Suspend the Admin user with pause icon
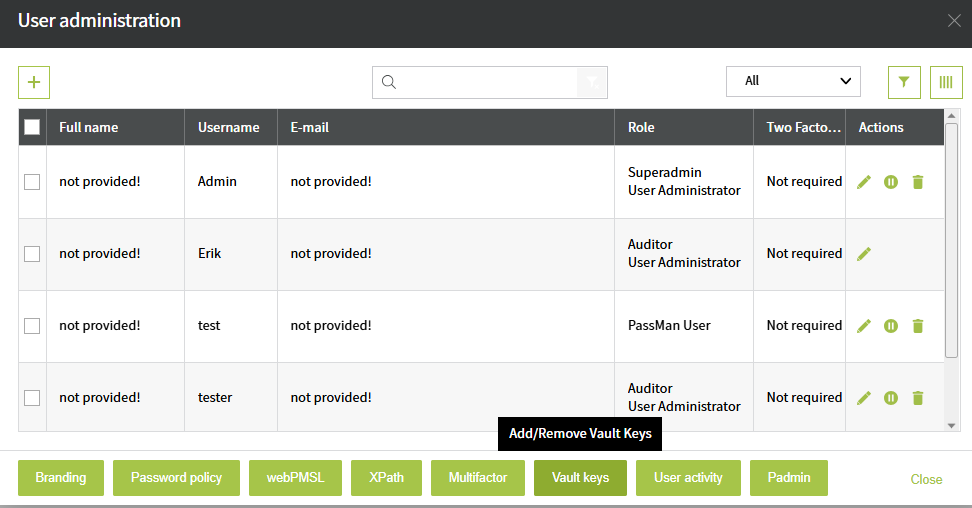Image resolution: width=972 pixels, height=508 pixels. click(891, 182)
